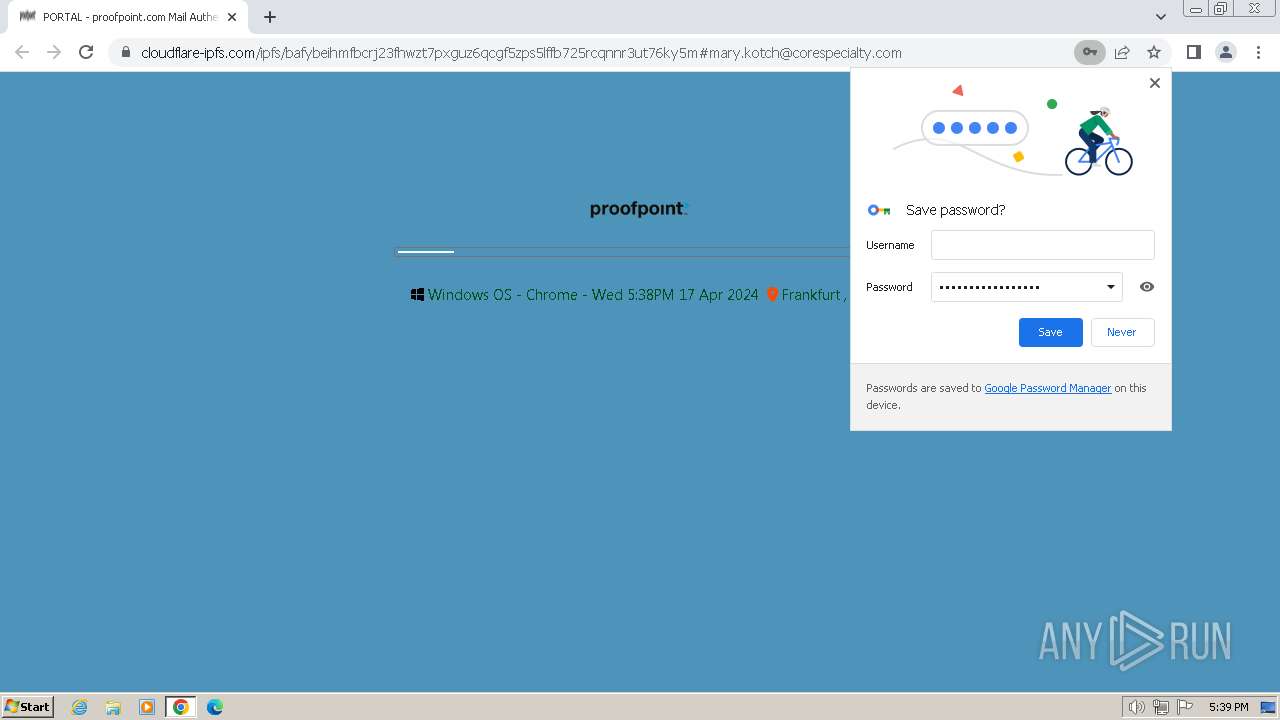Open the network tray icon

(x=1161, y=707)
